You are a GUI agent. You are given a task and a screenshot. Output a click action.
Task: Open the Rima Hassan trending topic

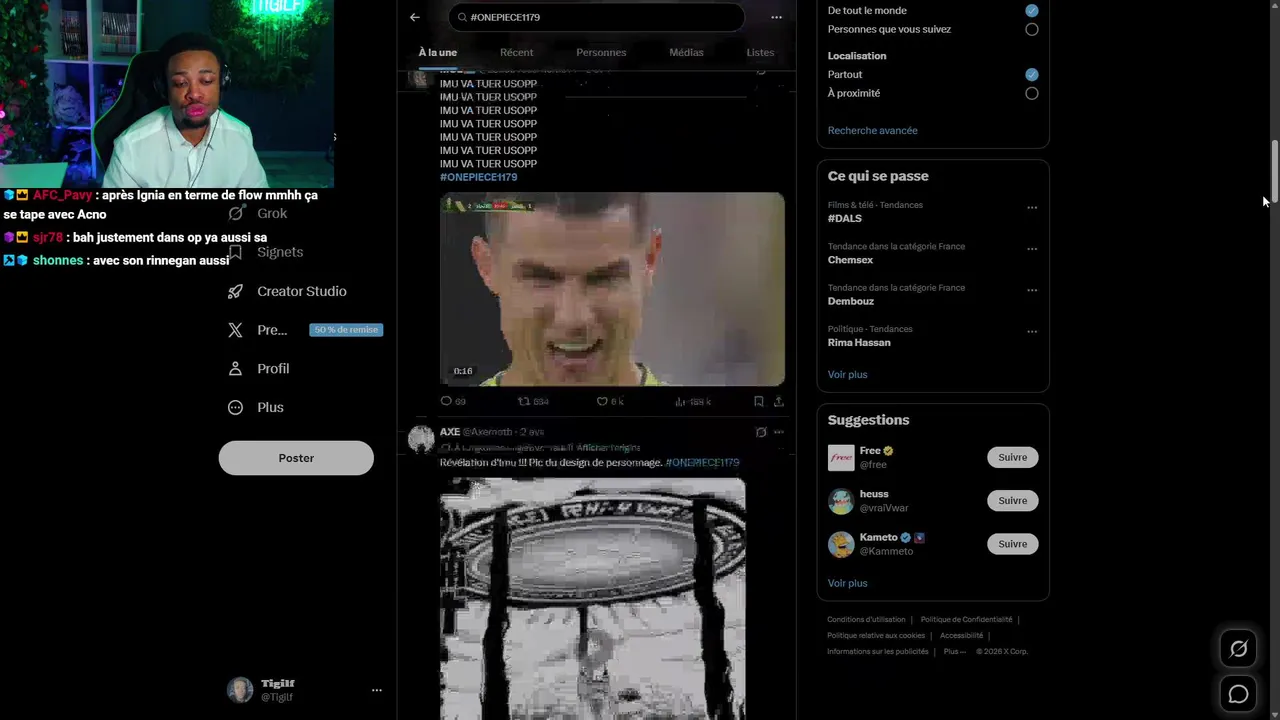click(x=859, y=342)
